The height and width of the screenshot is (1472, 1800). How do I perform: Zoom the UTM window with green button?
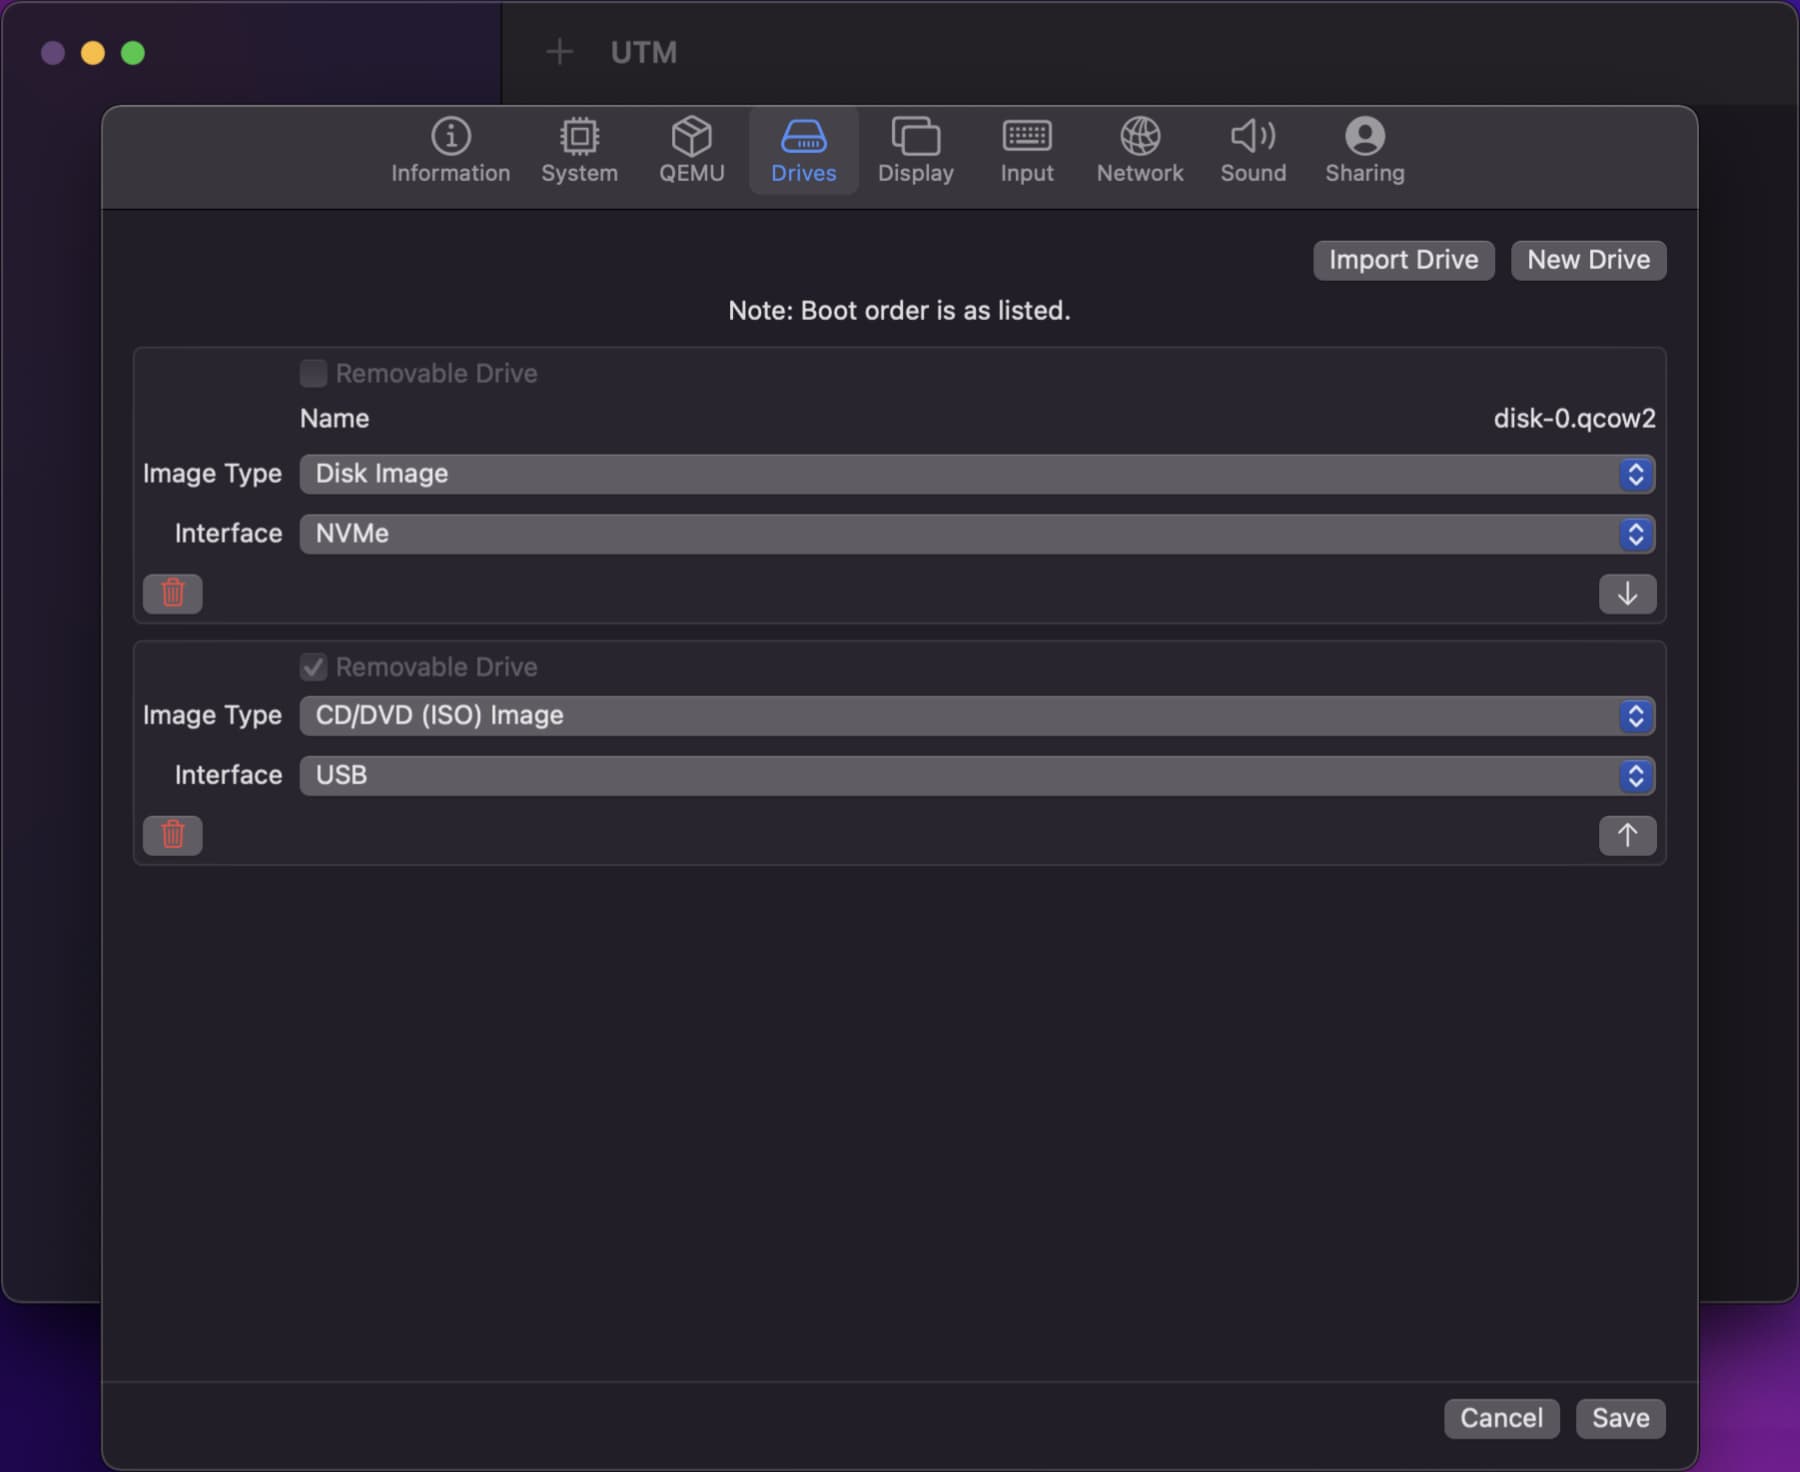(x=133, y=53)
